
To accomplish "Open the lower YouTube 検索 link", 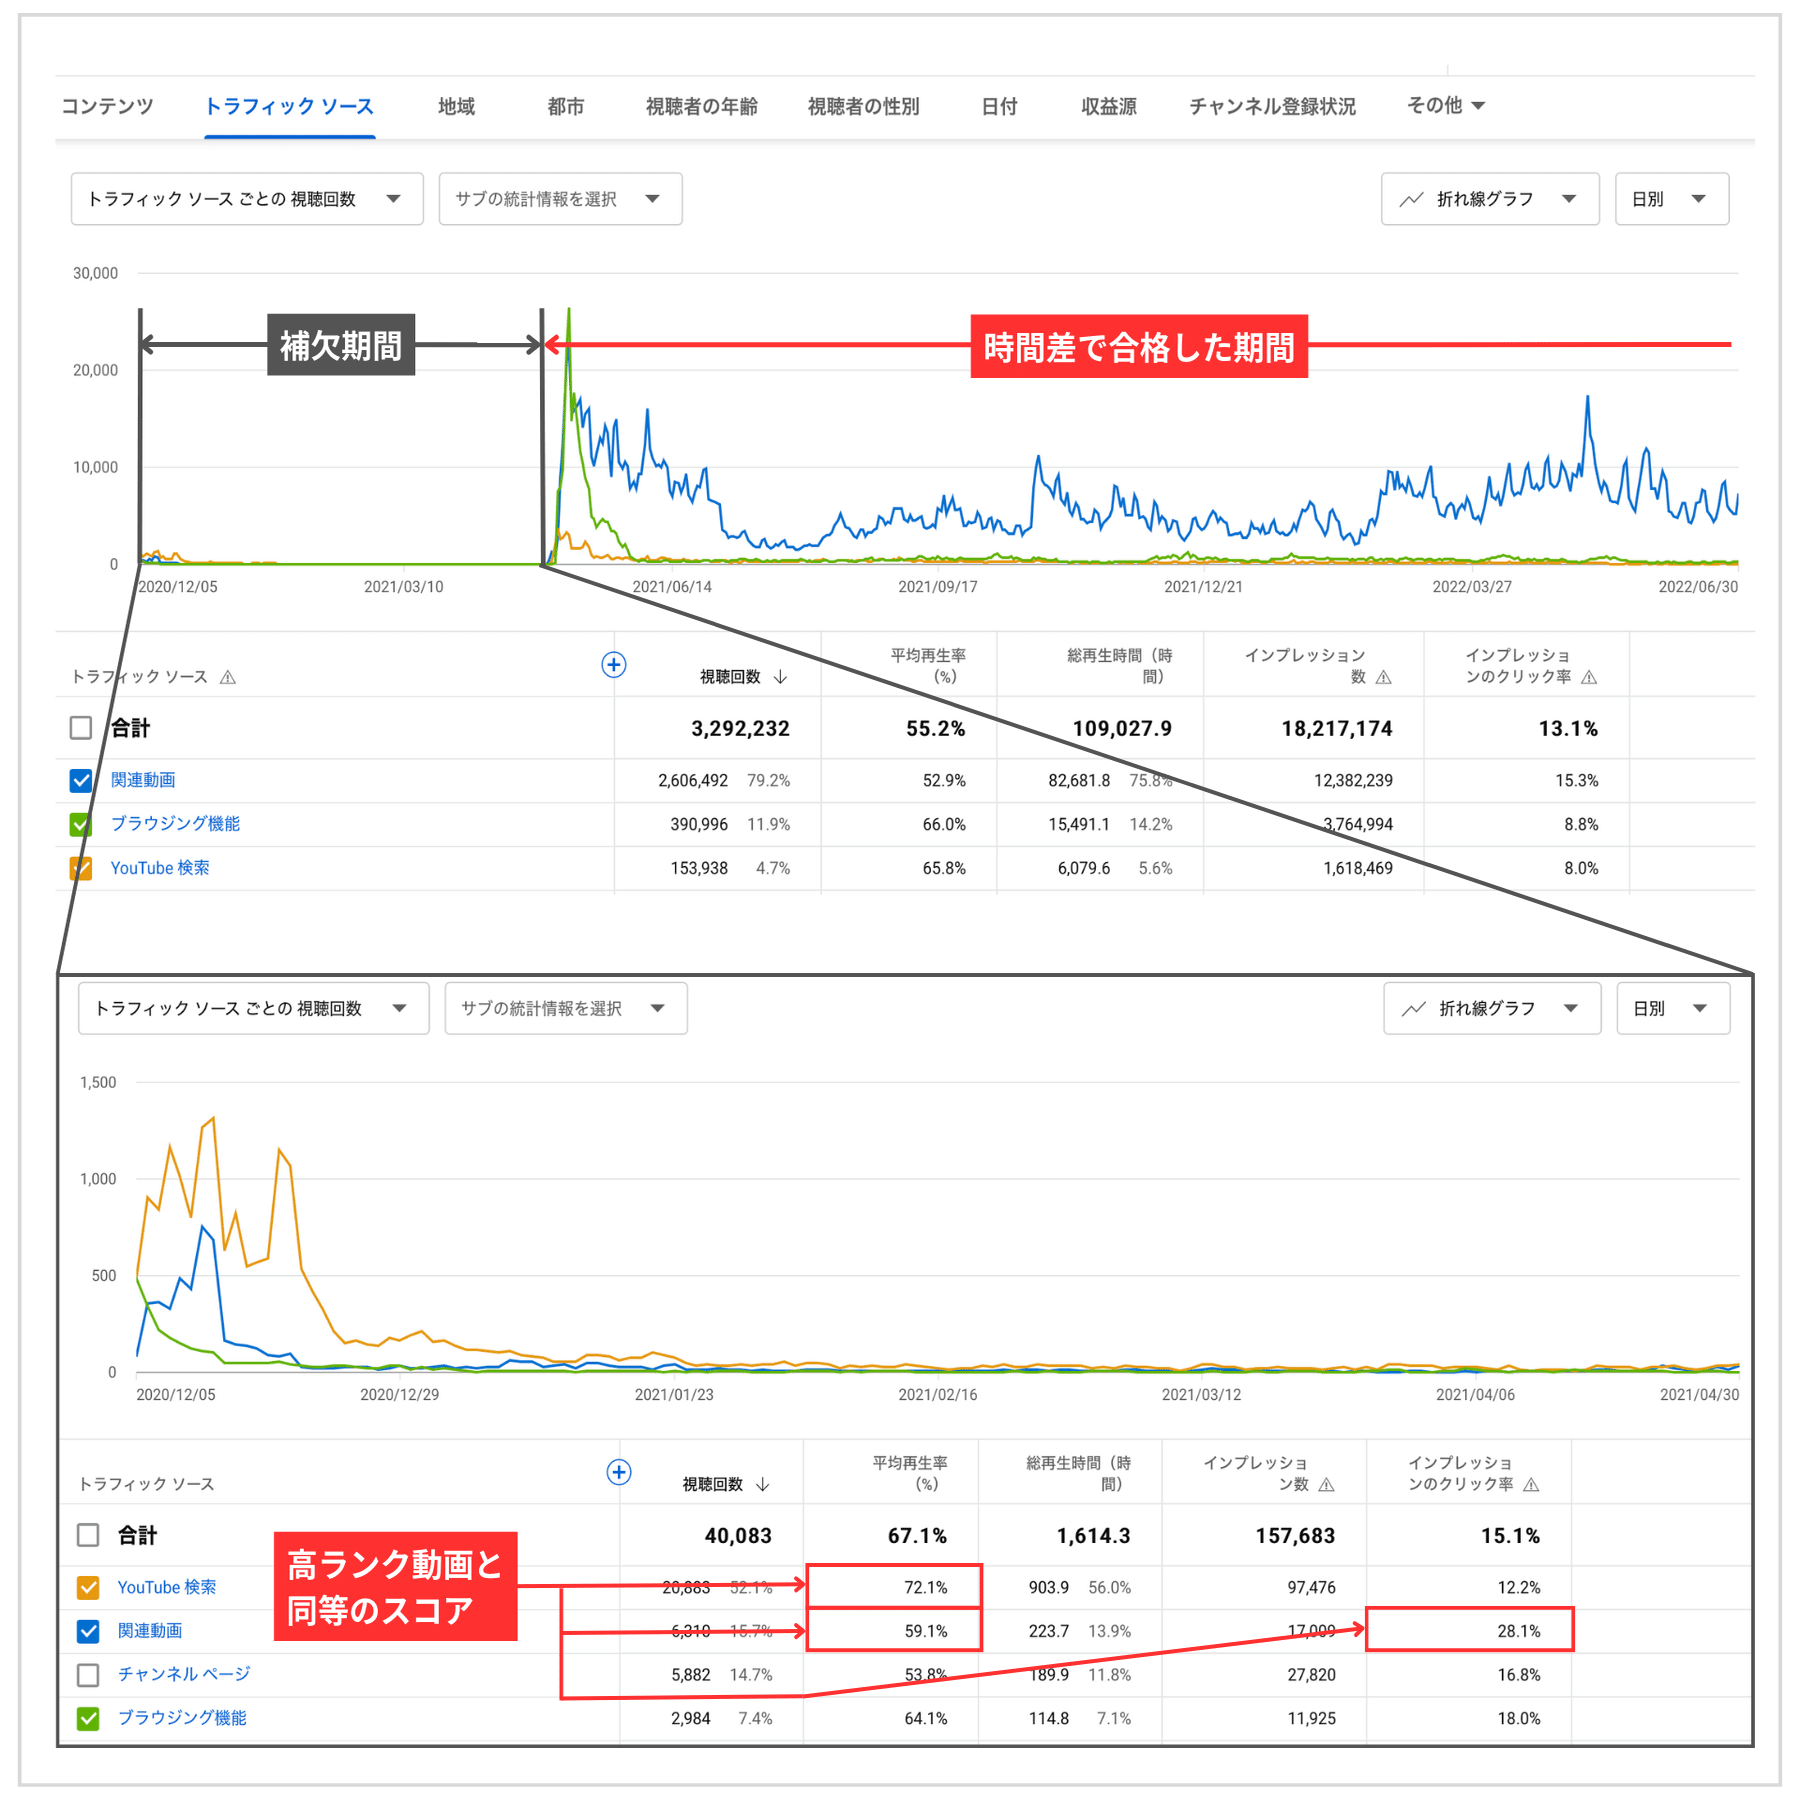I will pyautogui.click(x=167, y=1587).
